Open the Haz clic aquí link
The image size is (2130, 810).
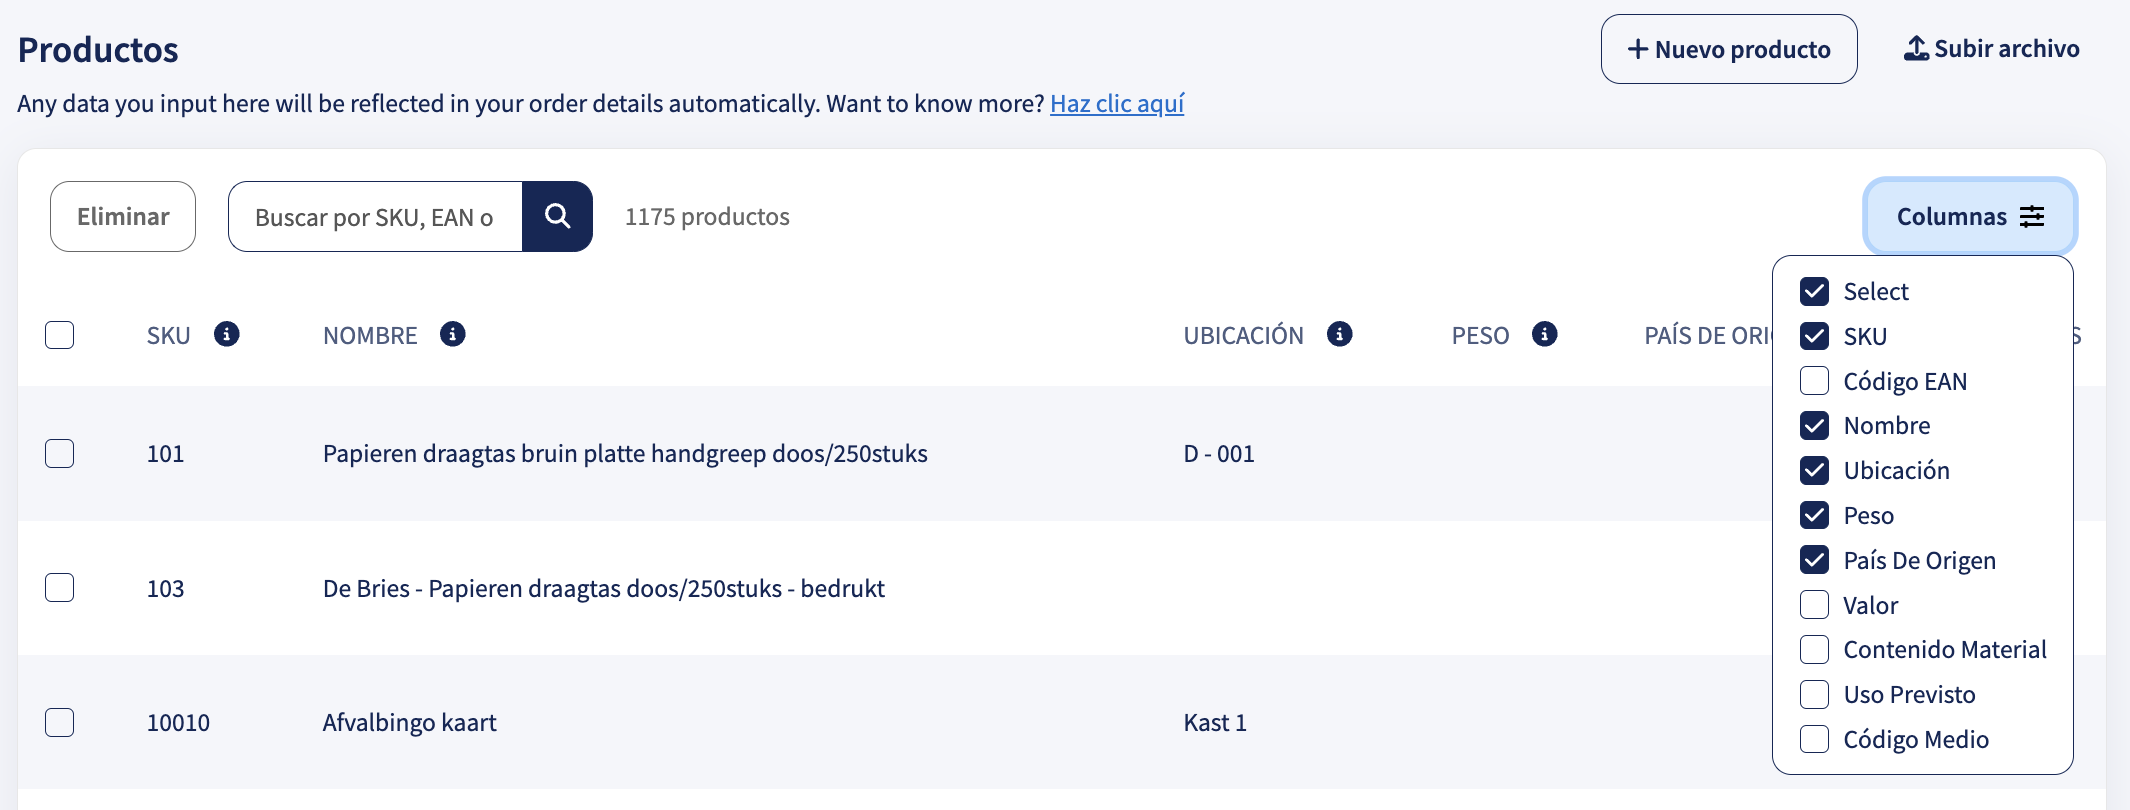click(x=1117, y=103)
